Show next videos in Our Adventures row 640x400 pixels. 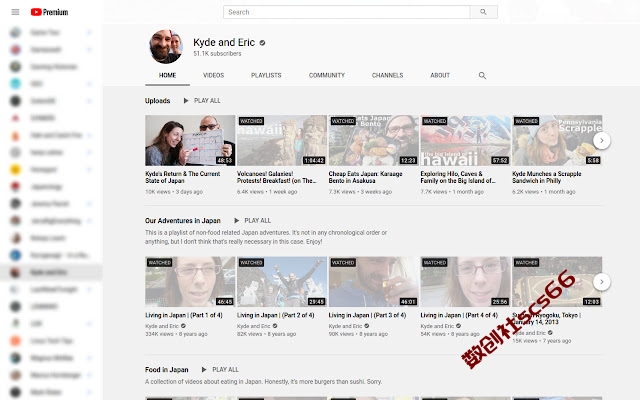click(x=601, y=282)
